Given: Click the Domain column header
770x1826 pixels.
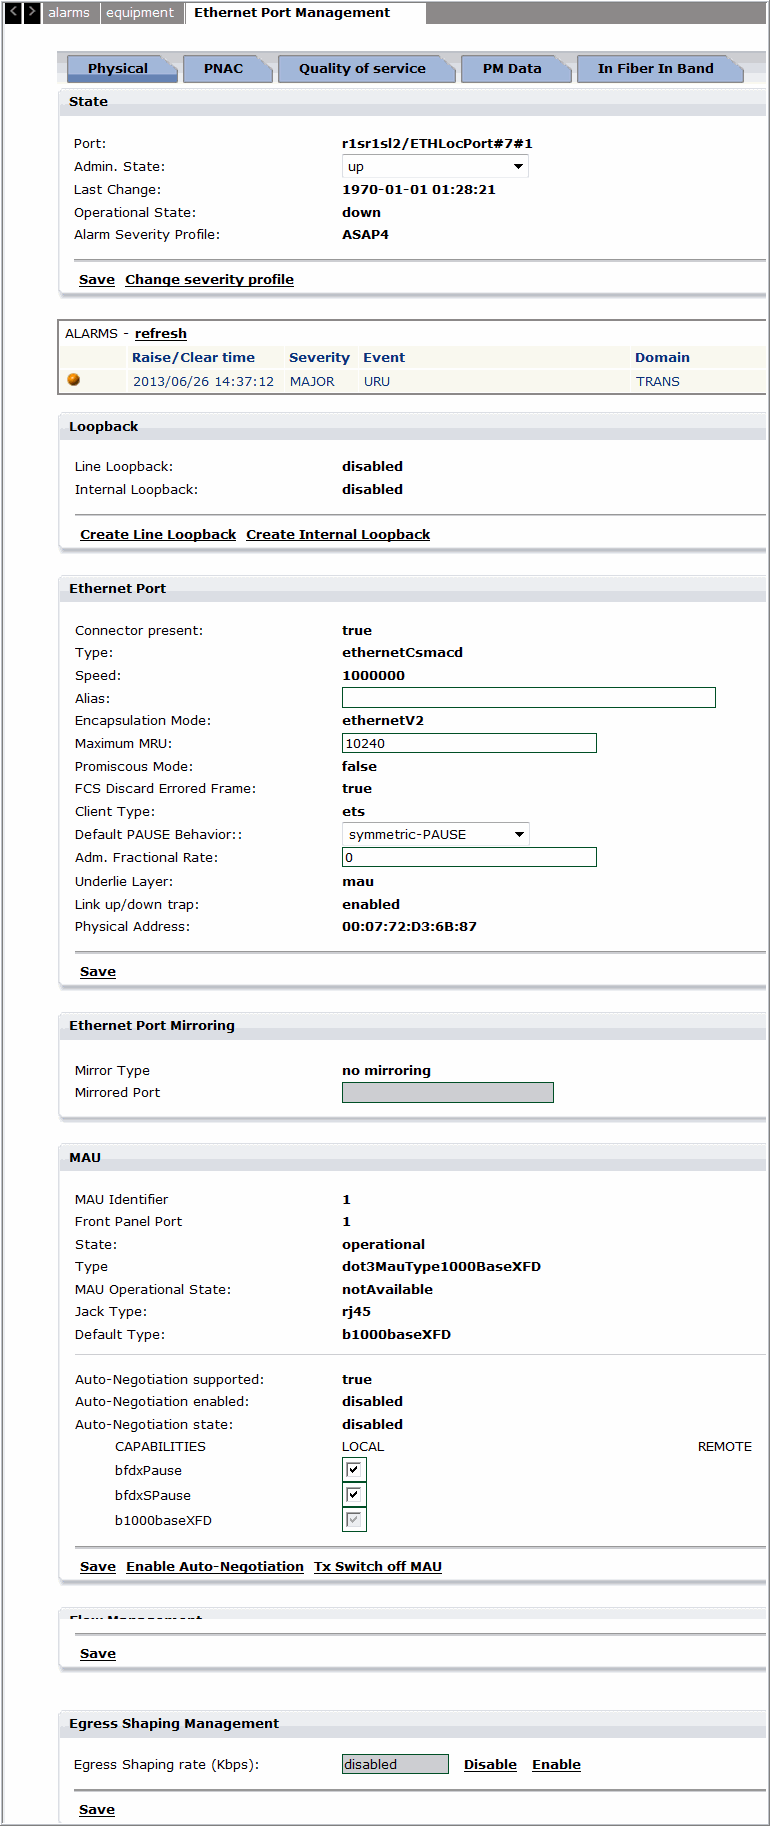Looking at the screenshot, I should [662, 358].
